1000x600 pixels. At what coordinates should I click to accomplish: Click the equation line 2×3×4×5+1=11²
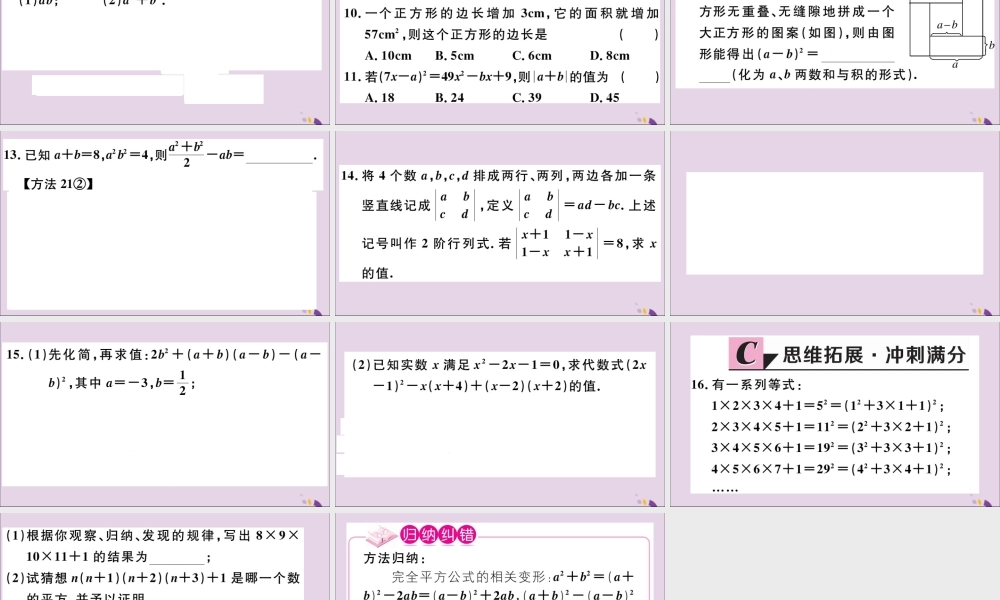click(831, 427)
